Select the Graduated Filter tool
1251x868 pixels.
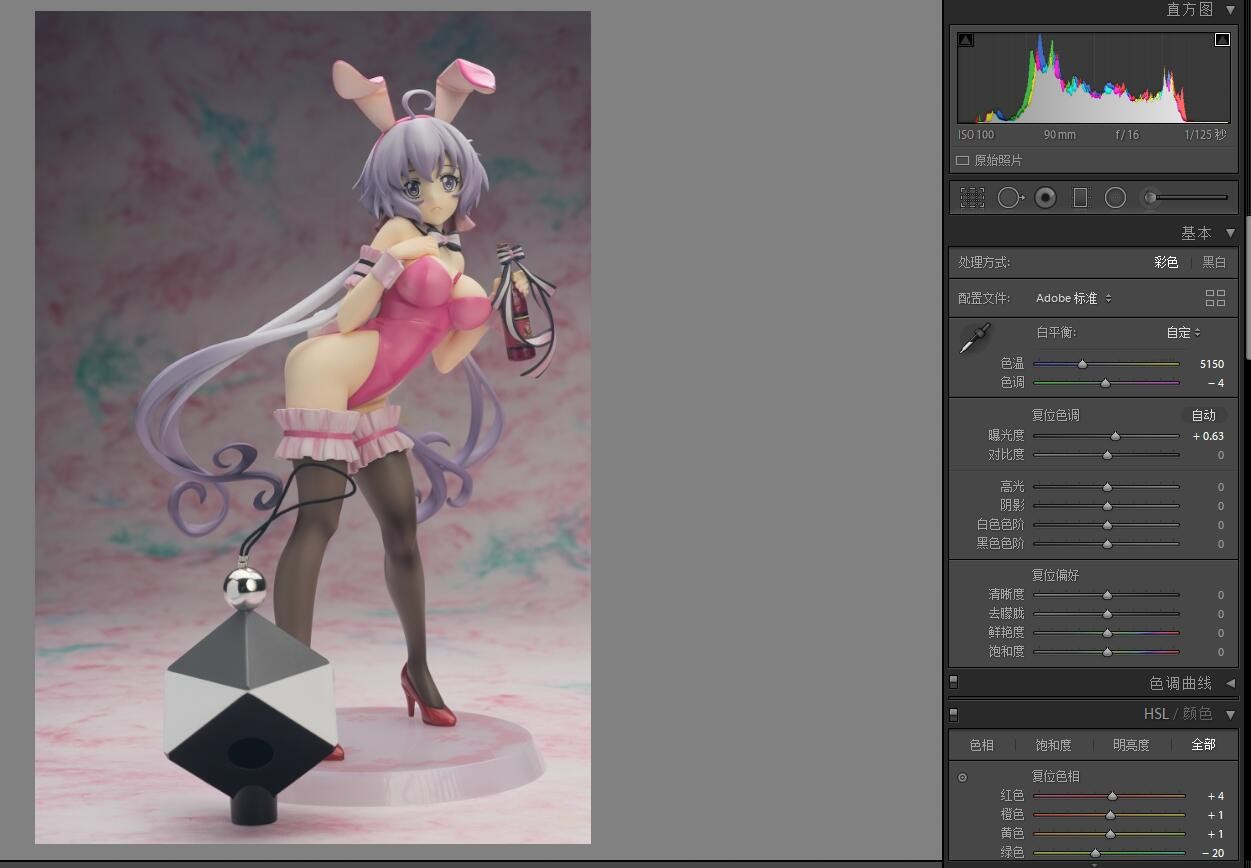click(1080, 198)
